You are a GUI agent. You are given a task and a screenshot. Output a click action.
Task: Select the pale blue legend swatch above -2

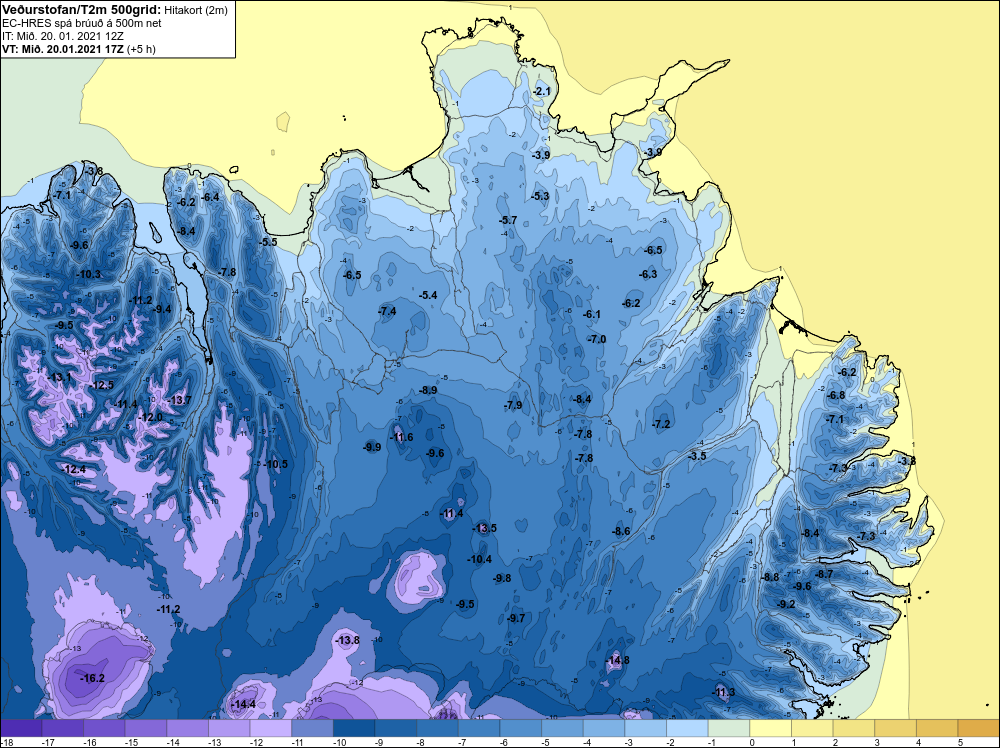pos(687,728)
